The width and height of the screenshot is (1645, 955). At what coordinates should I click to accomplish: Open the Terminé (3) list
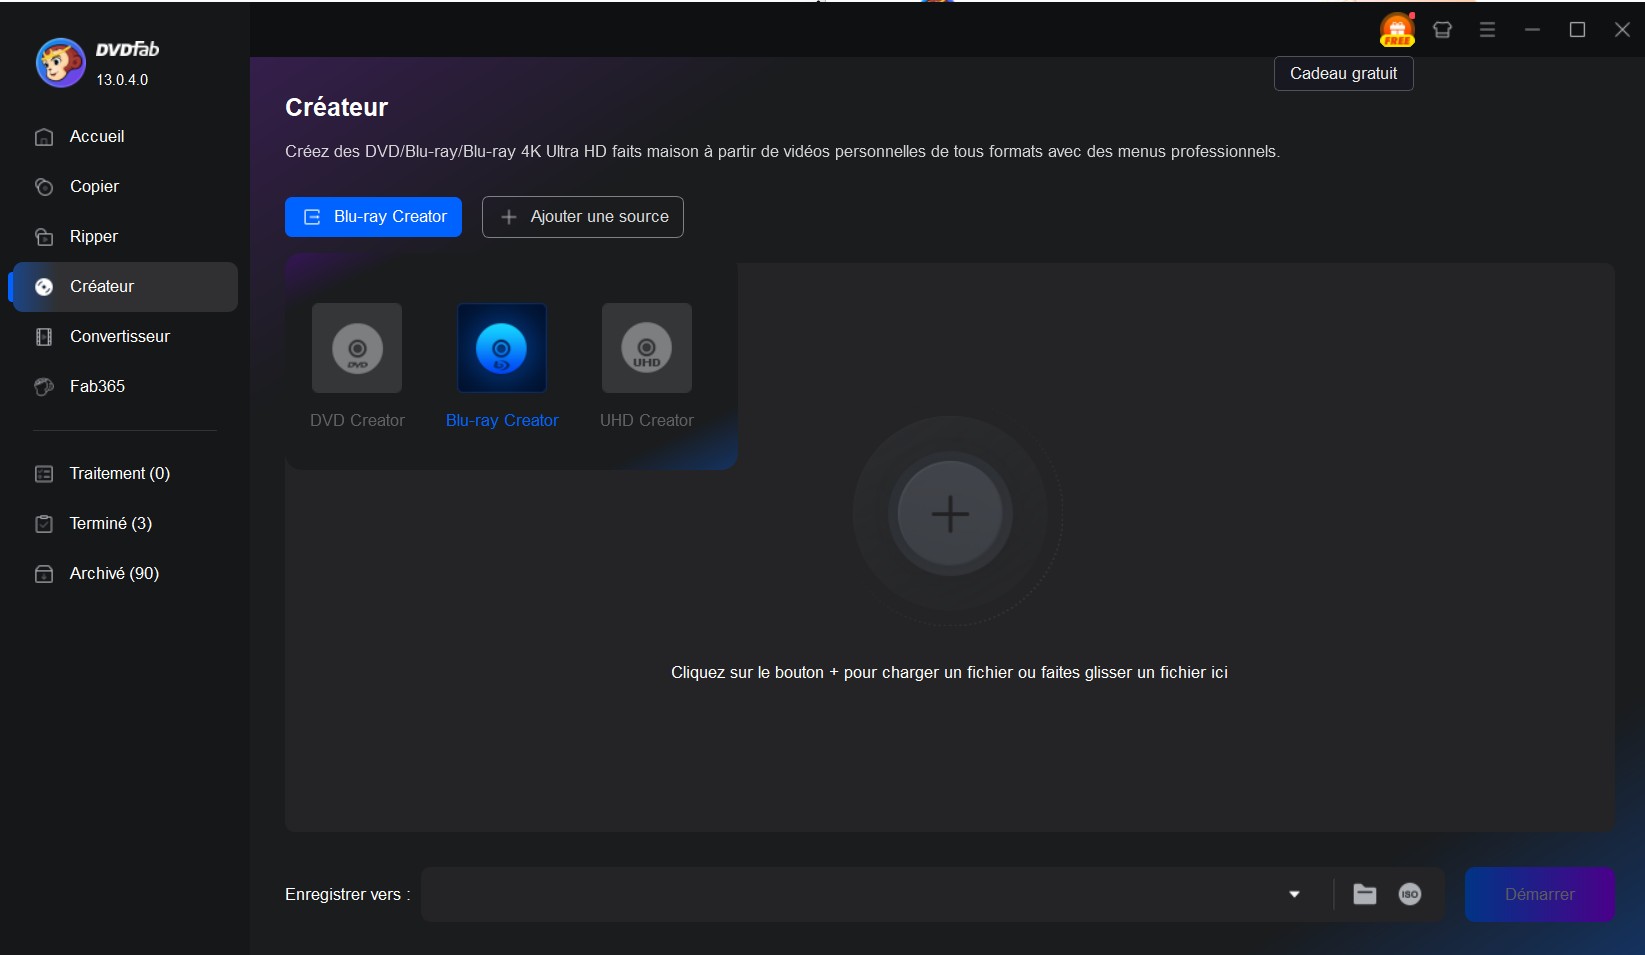click(x=109, y=523)
